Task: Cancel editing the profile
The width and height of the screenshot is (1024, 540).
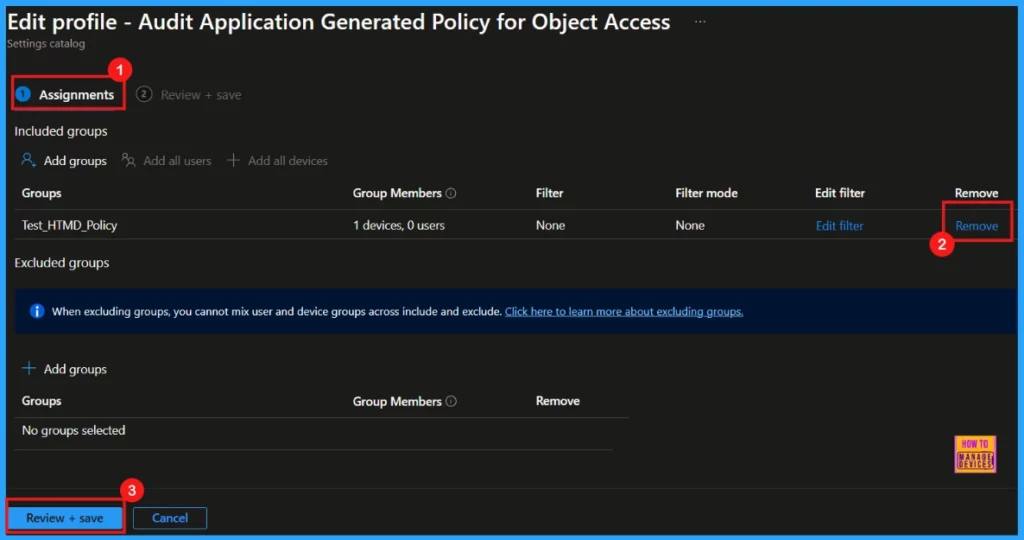Action: 170,518
